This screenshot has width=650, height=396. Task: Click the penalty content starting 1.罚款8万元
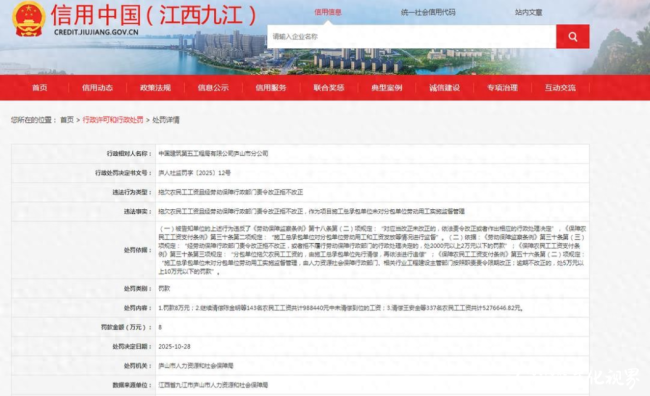tap(341, 308)
